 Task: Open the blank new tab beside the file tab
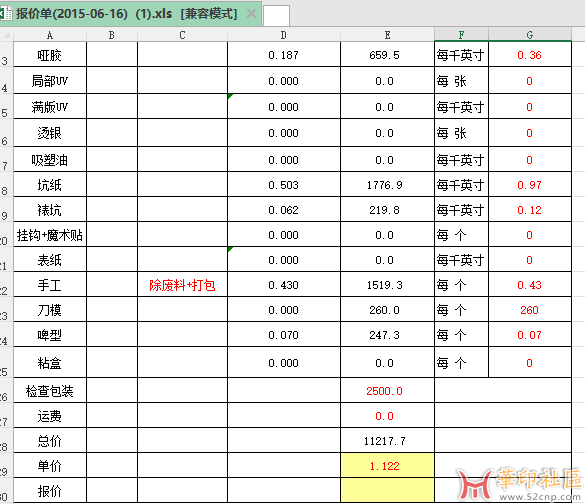[276, 16]
